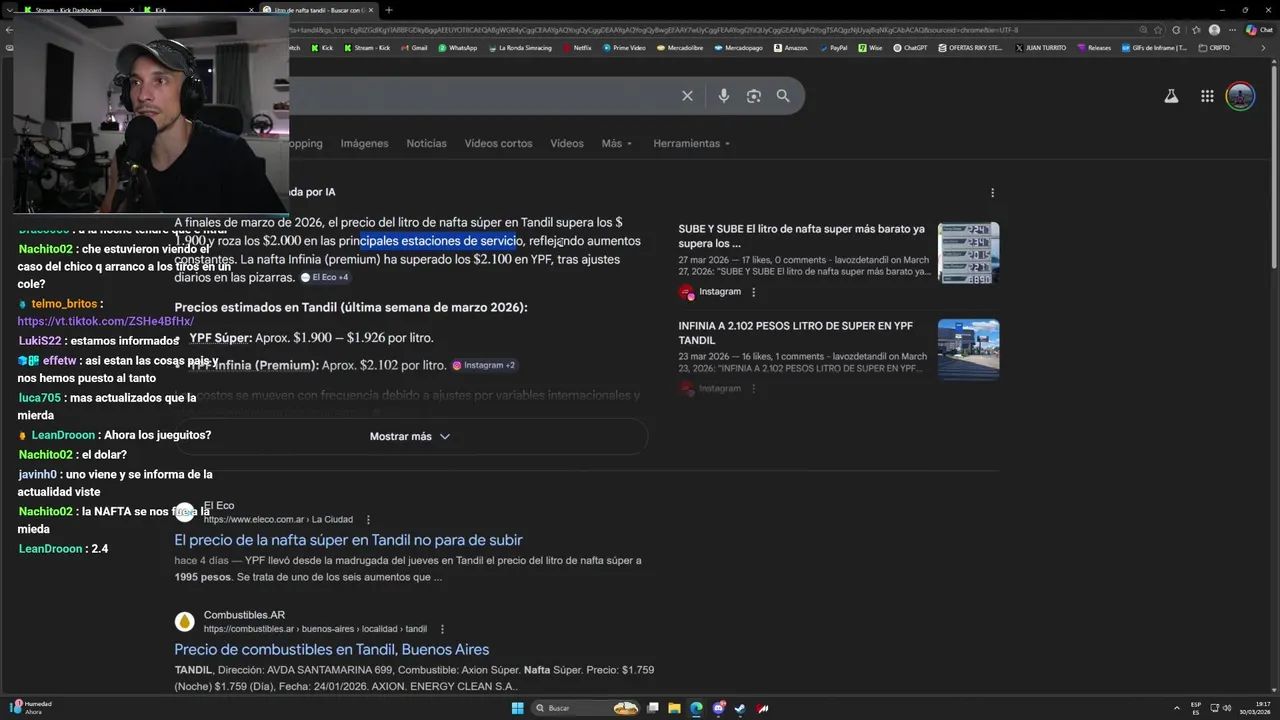Click the taskbar Buscar search box
1280x720 pixels.
(x=585, y=708)
